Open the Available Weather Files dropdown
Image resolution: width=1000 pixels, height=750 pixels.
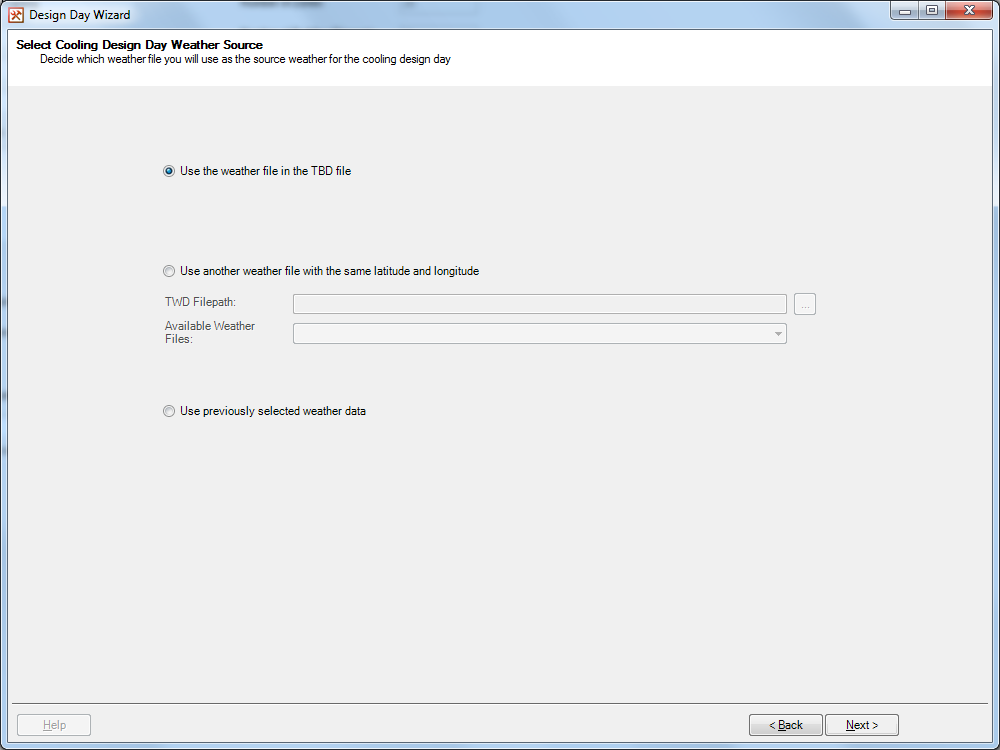click(540, 334)
